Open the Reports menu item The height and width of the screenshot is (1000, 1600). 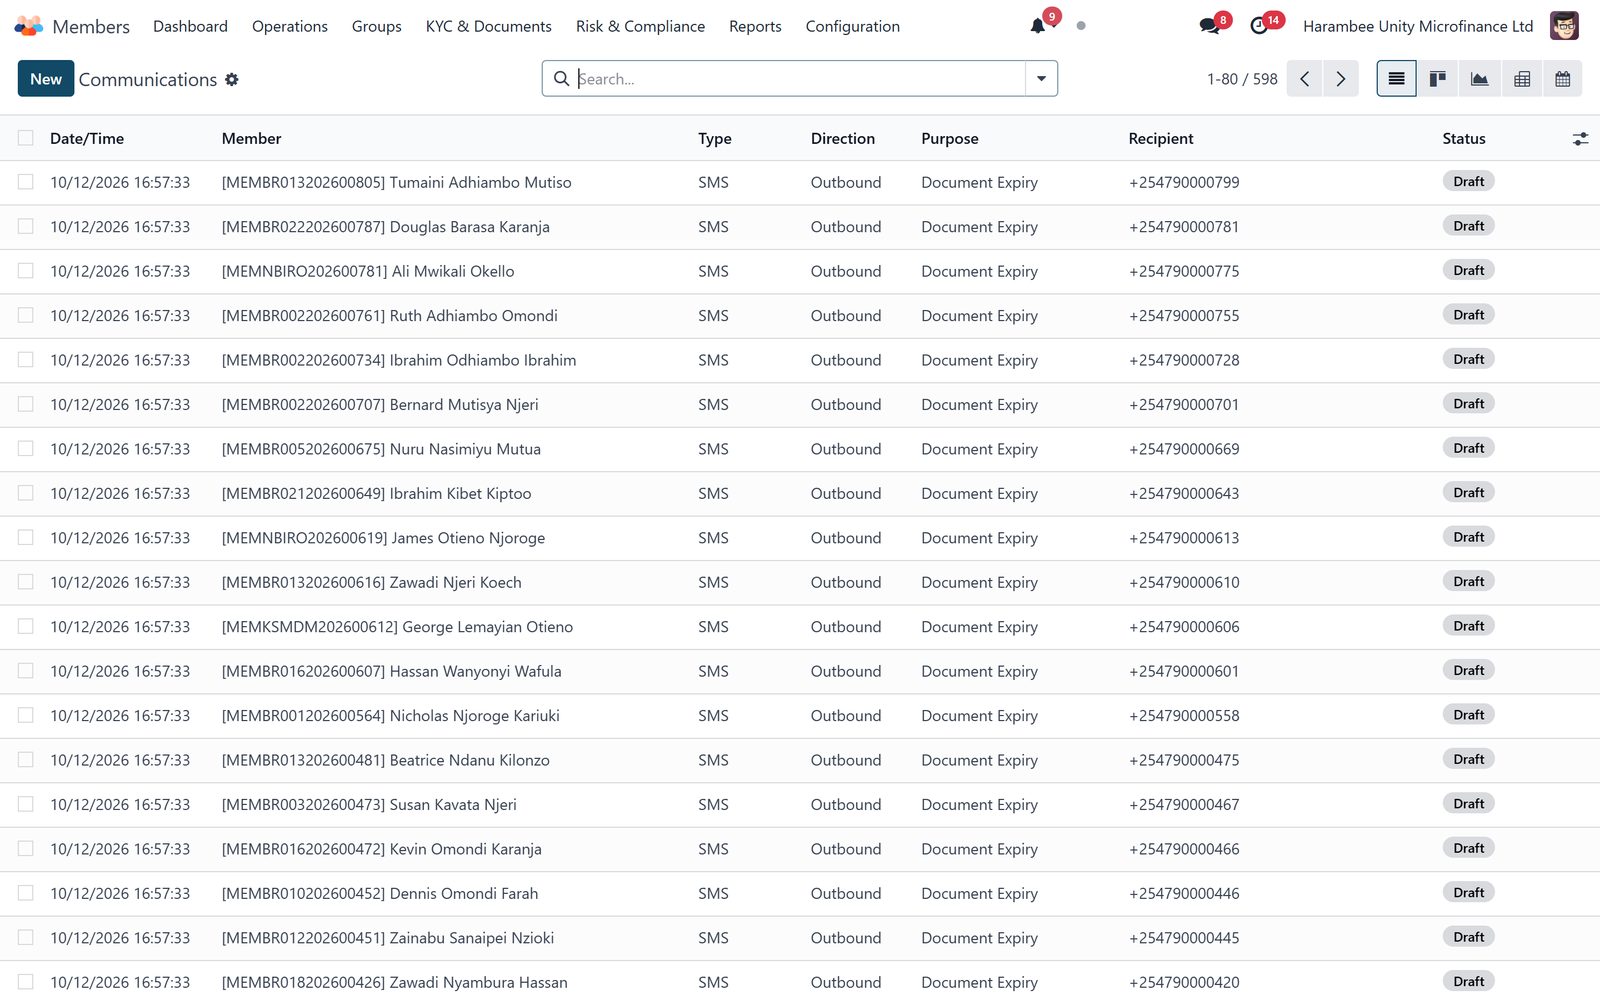point(755,26)
